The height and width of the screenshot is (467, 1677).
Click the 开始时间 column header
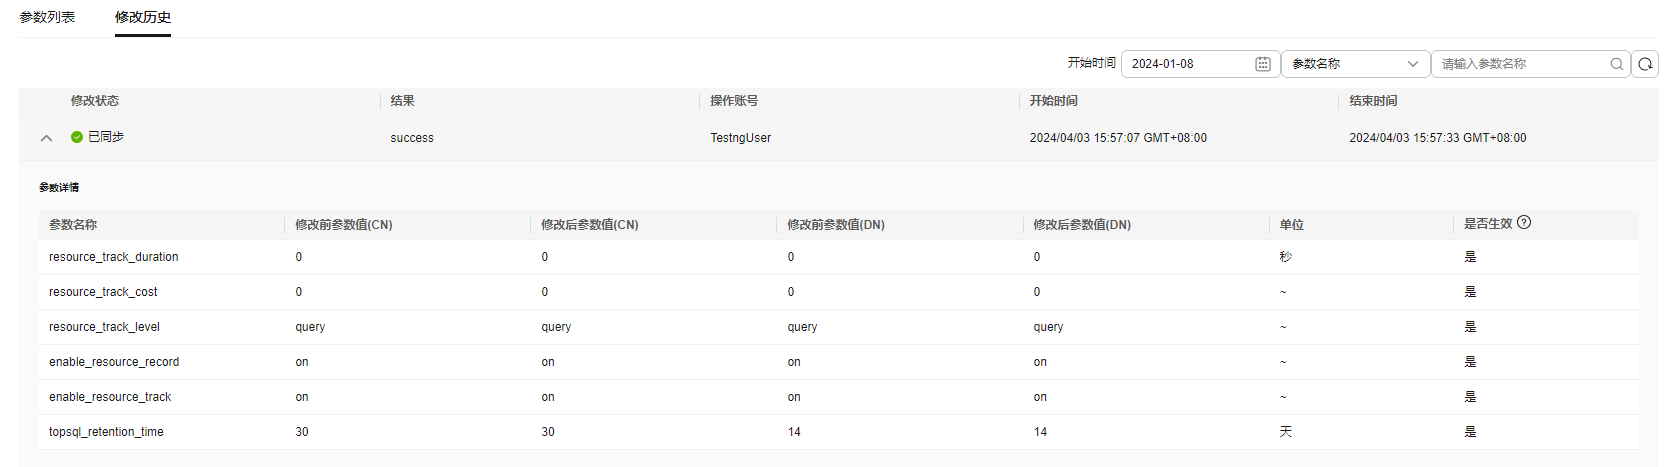coord(1054,101)
